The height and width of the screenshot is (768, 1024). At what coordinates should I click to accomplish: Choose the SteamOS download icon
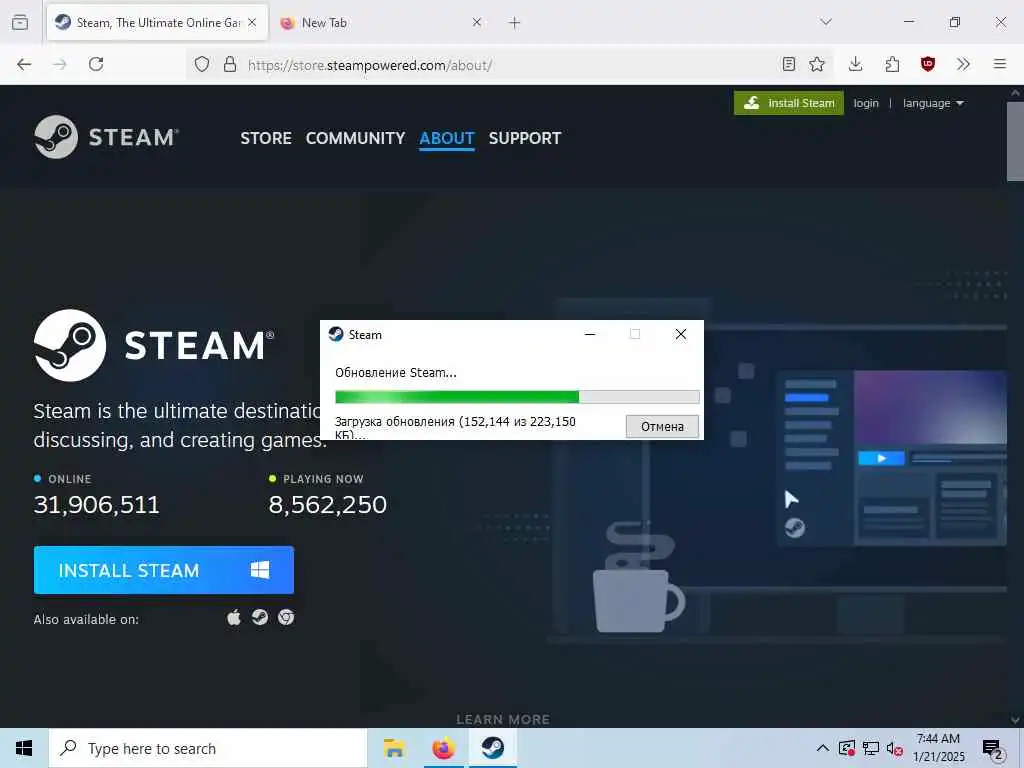(260, 617)
